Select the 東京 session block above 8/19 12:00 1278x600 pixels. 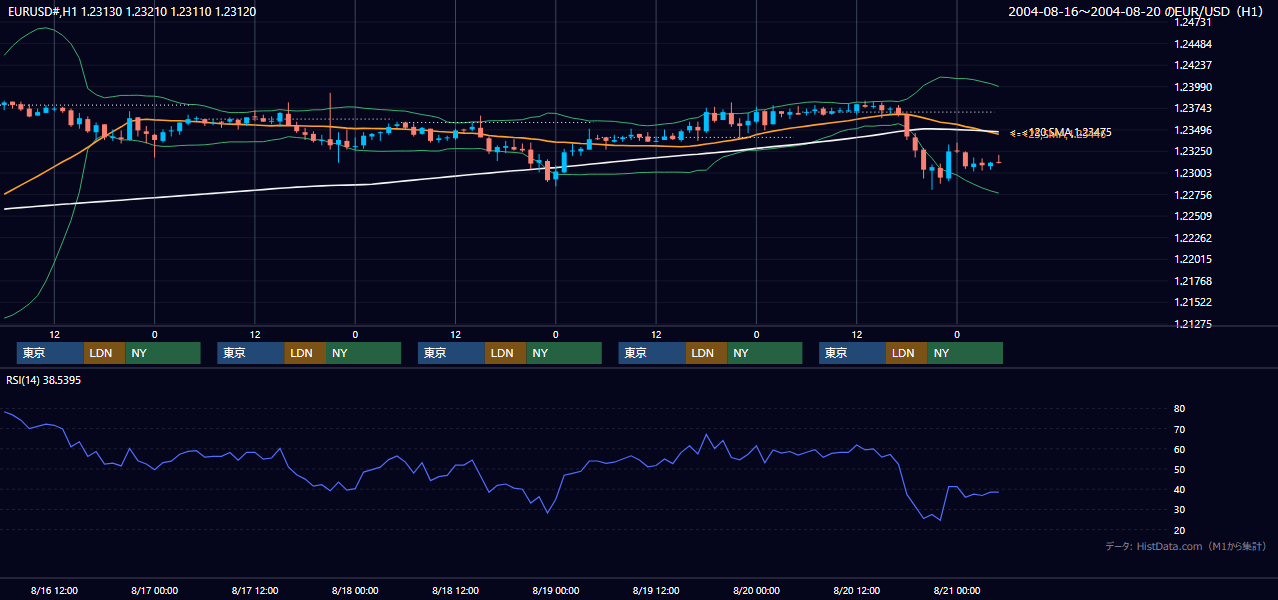(652, 353)
